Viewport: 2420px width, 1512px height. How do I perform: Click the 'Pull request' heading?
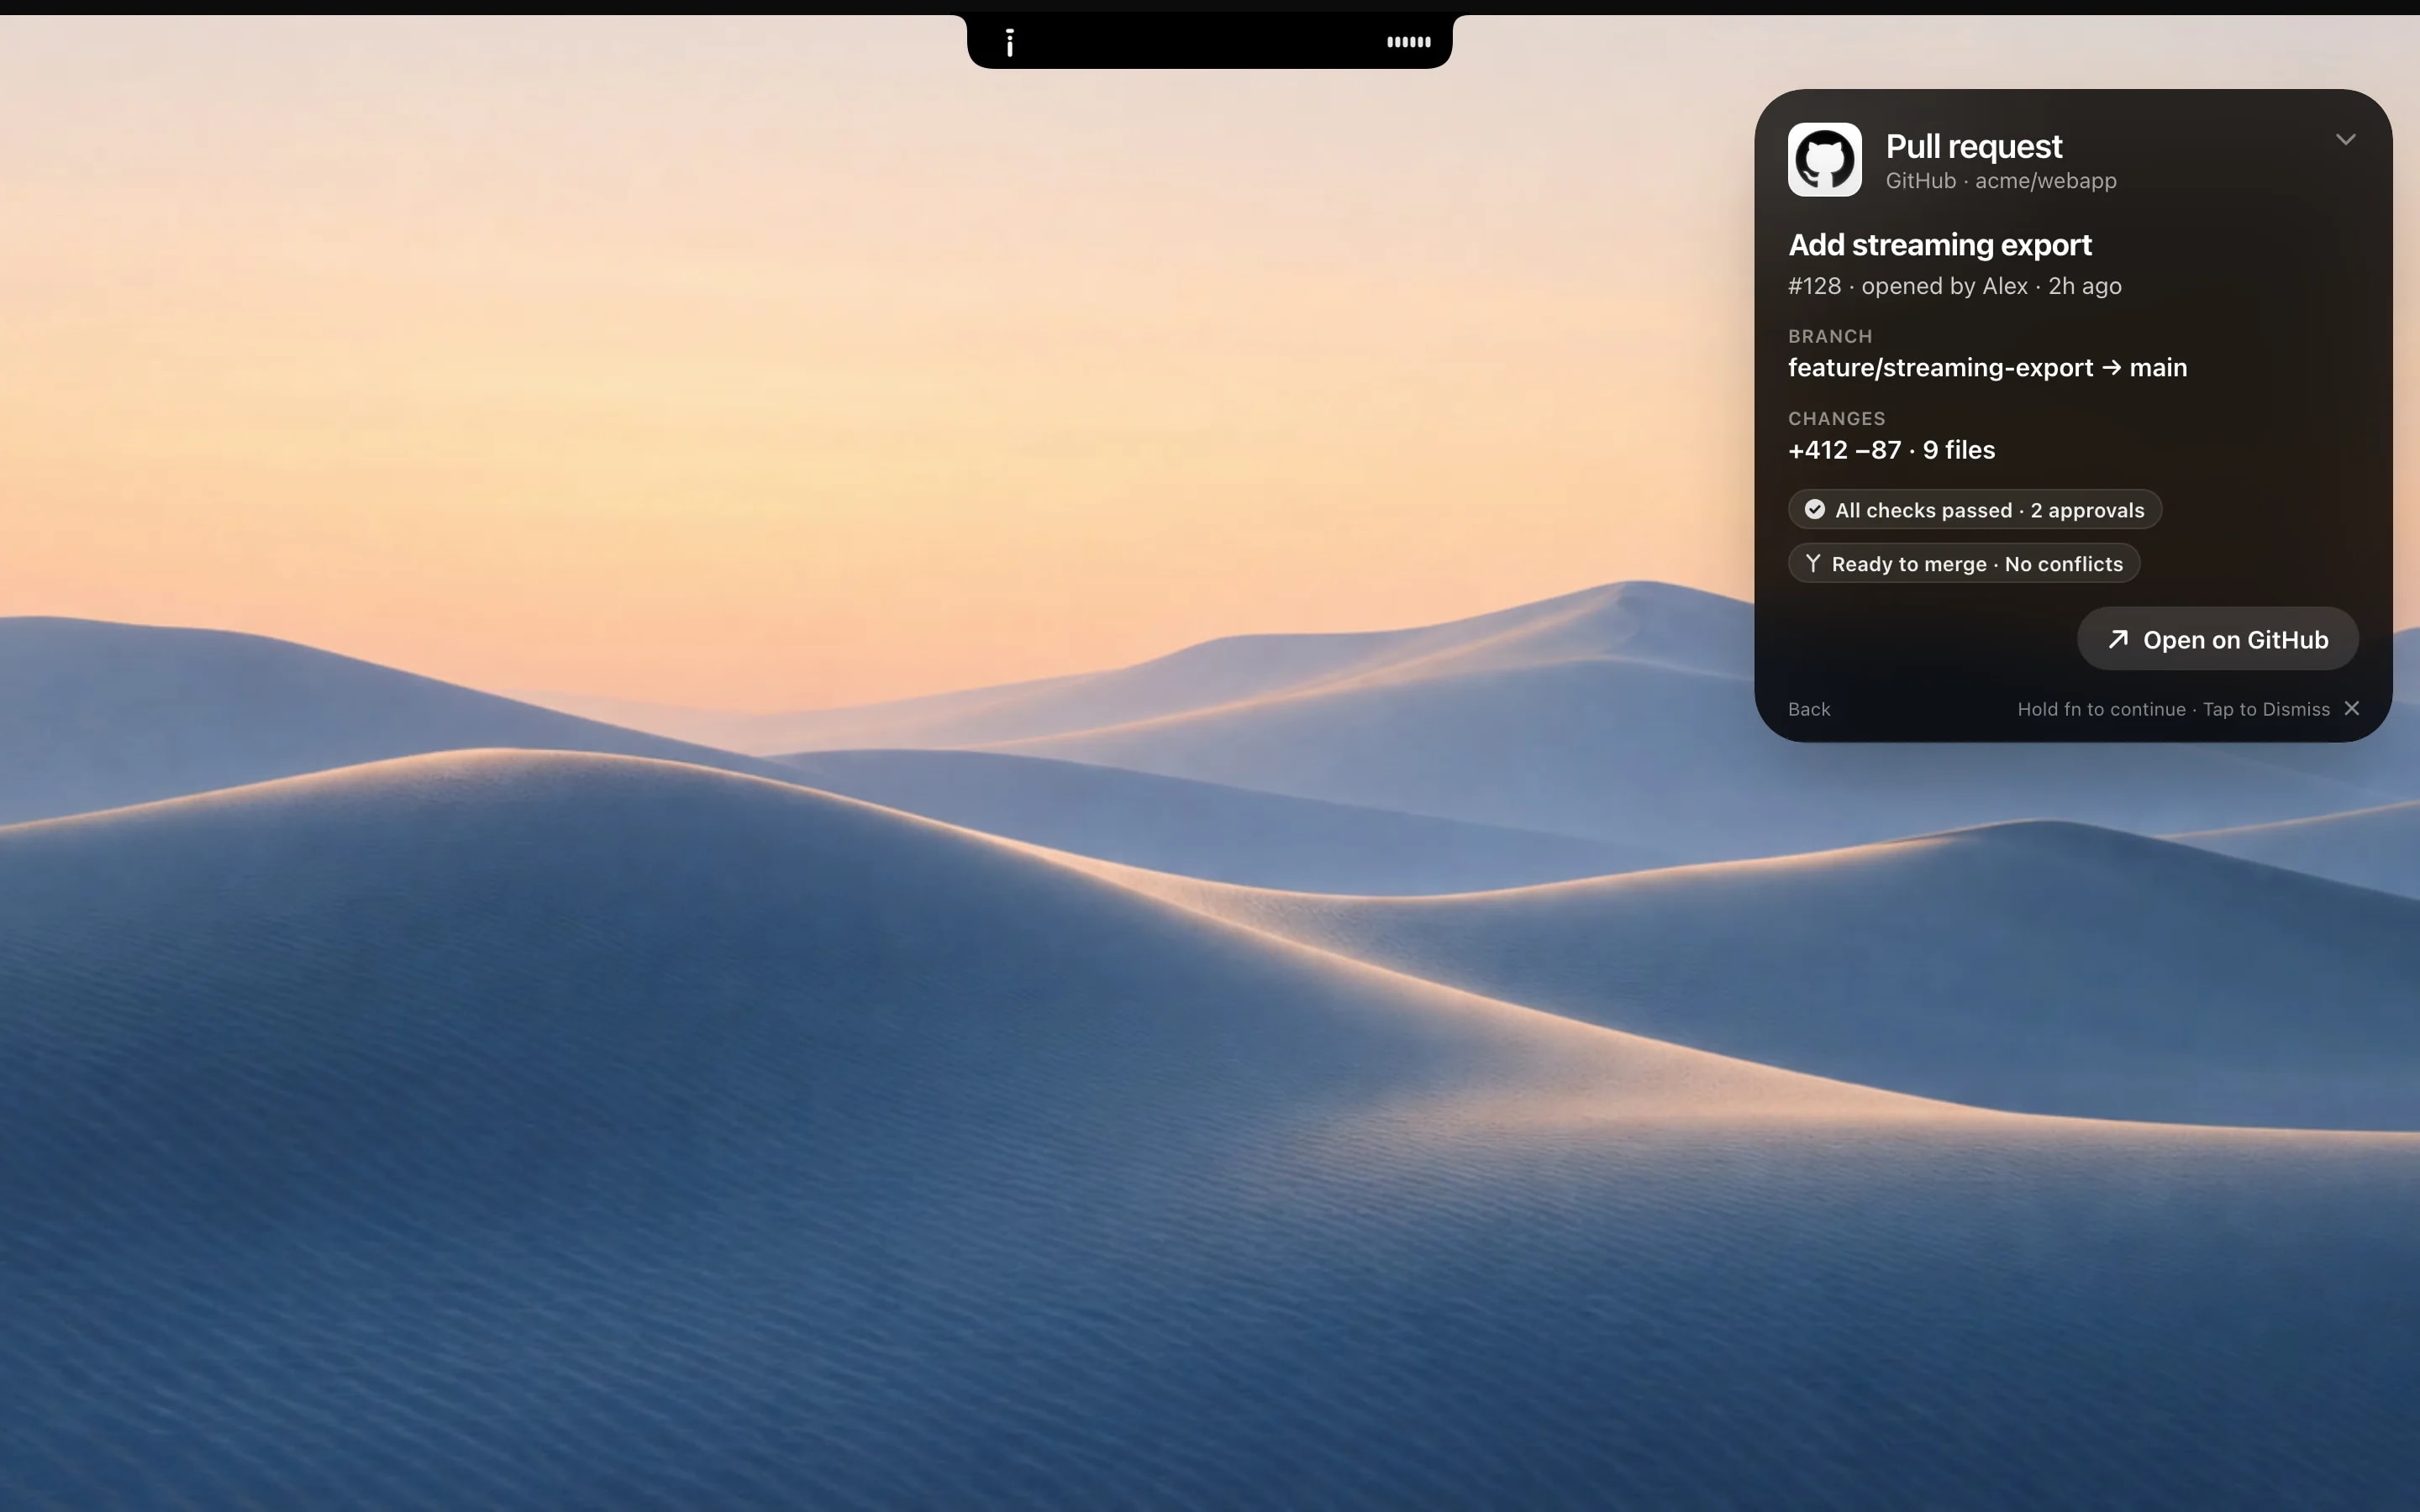[x=1973, y=147]
